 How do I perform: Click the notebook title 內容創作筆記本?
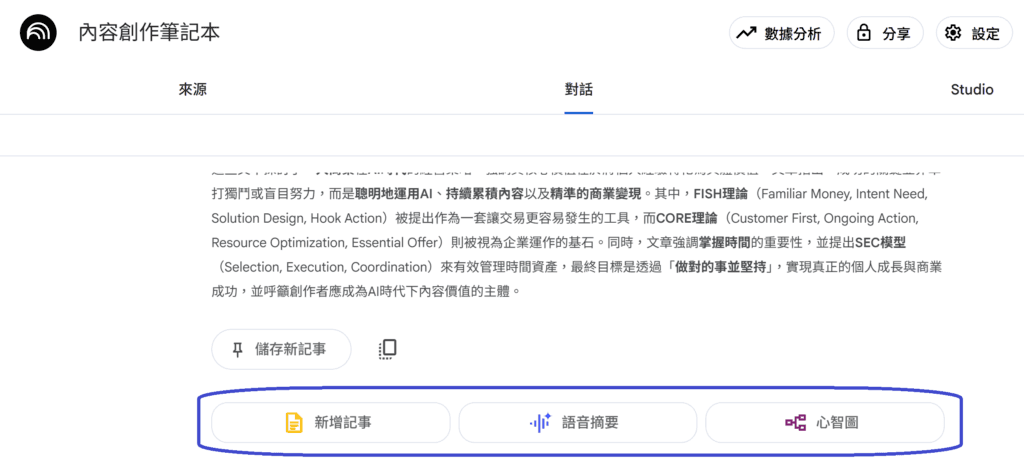pyautogui.click(x=149, y=33)
